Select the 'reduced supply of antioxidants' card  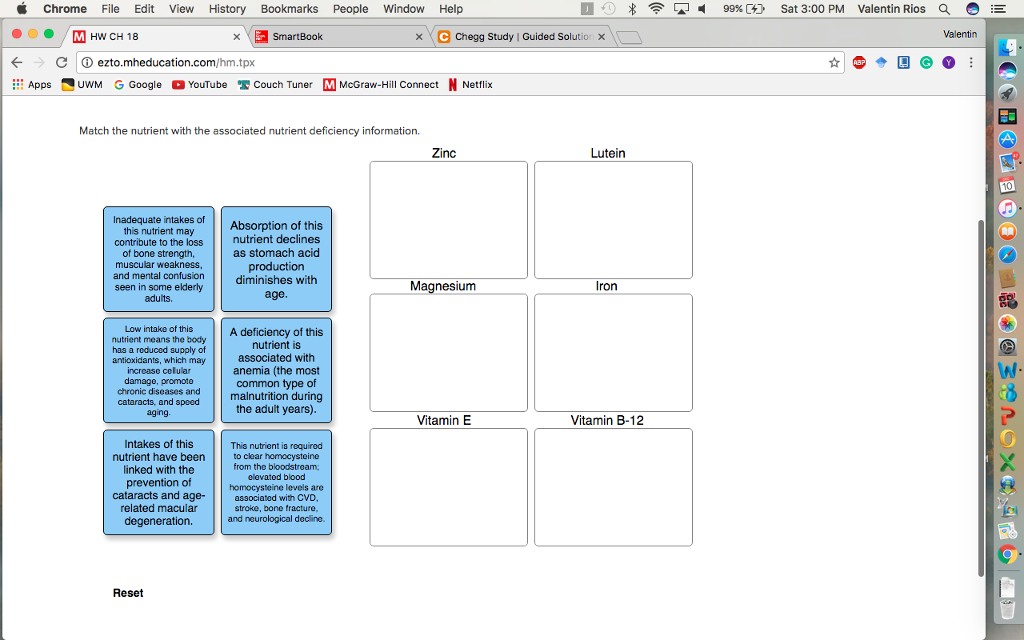tap(159, 370)
